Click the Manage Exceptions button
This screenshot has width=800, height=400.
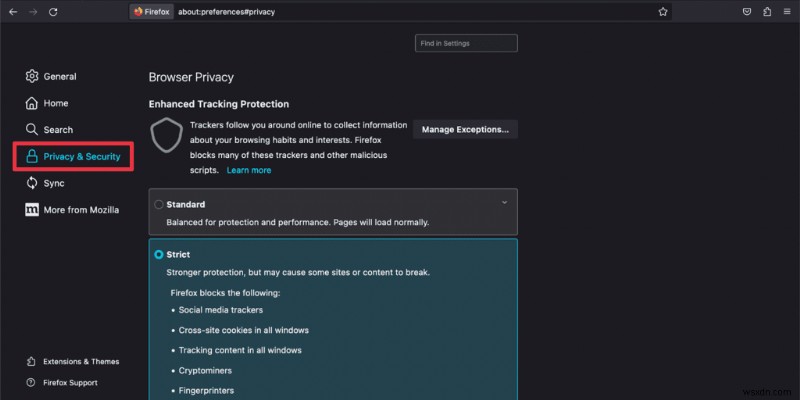(x=465, y=130)
